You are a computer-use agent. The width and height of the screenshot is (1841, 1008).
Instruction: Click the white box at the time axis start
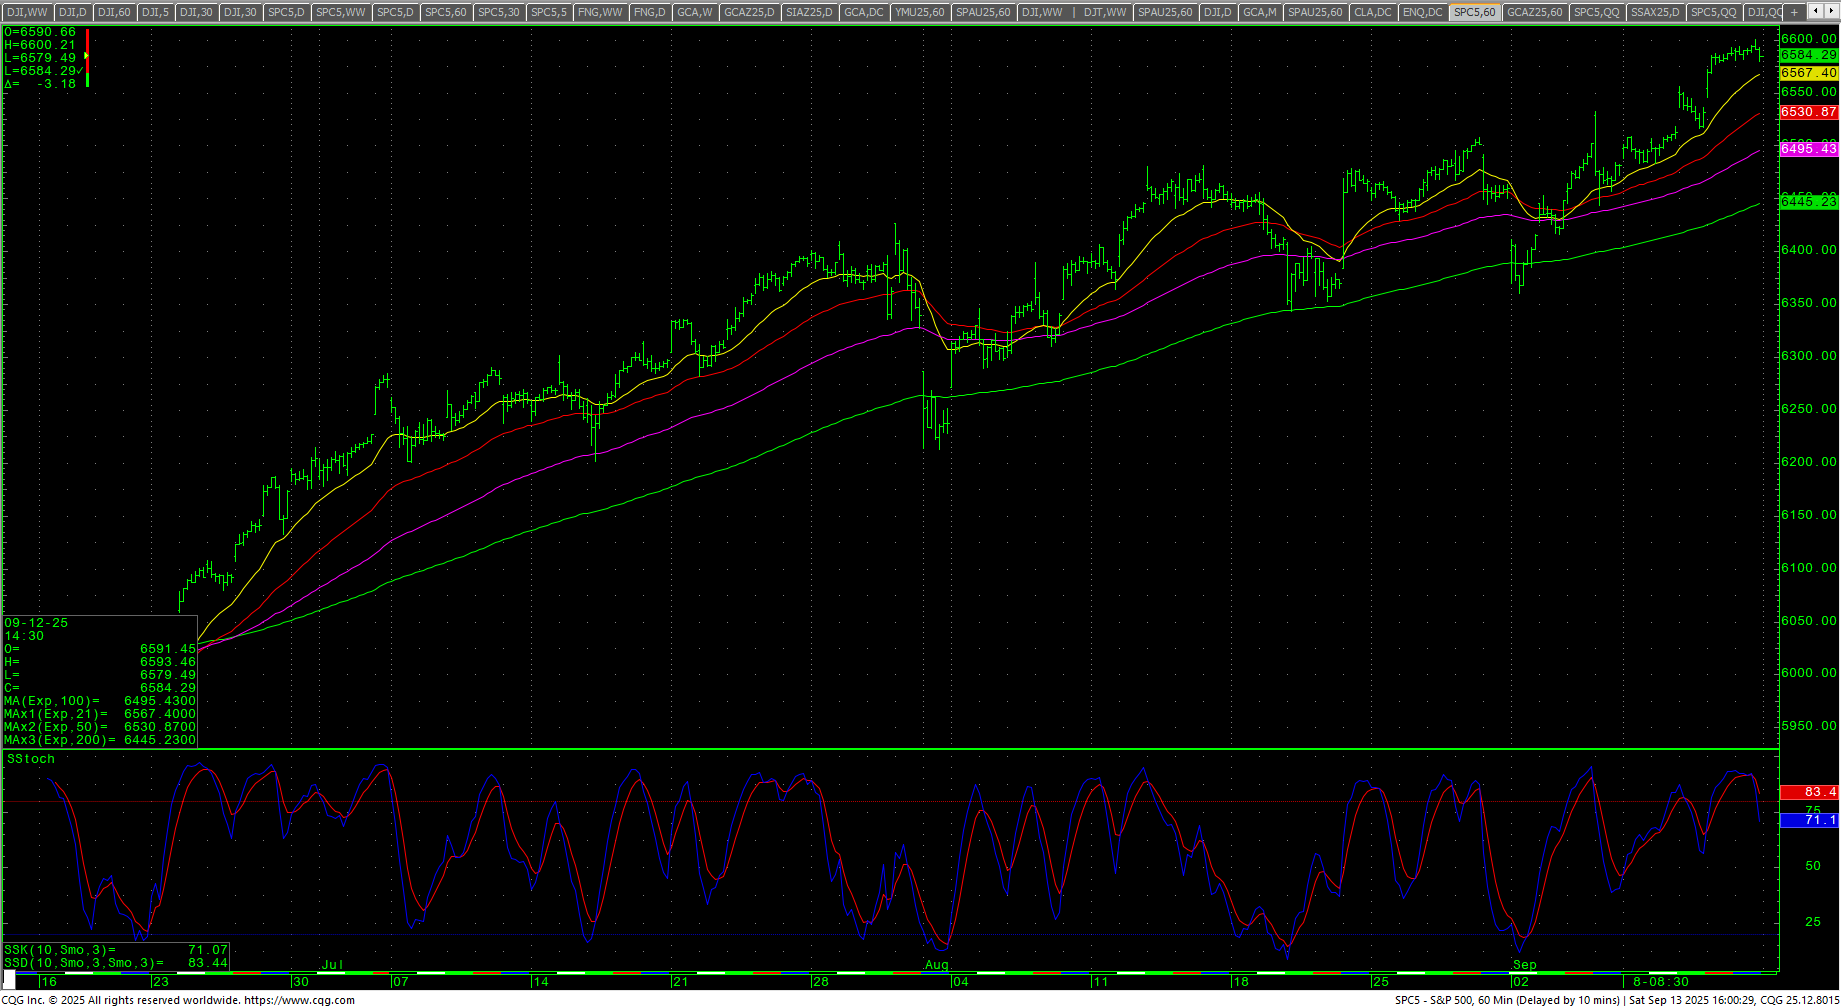[9, 981]
